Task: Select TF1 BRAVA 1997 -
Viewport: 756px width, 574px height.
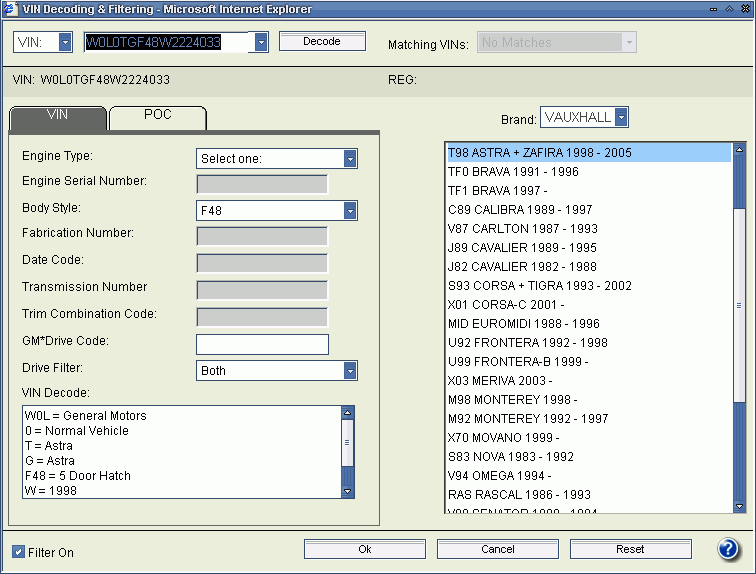Action: pos(589,190)
